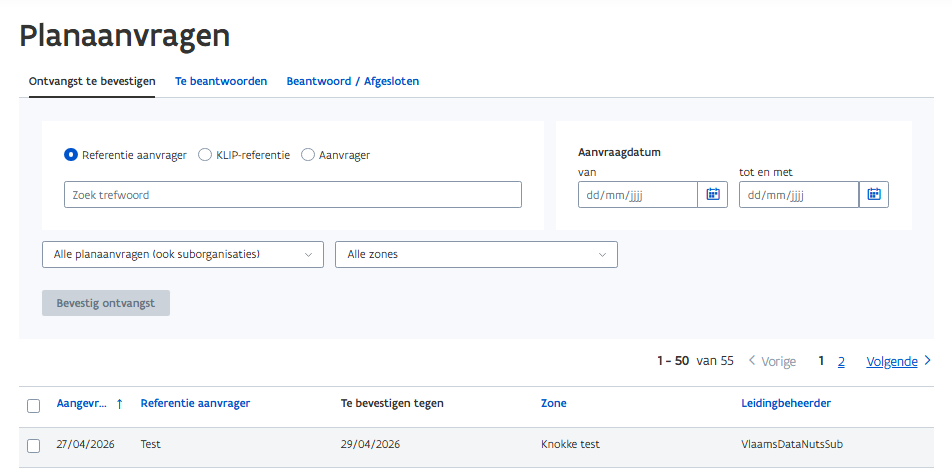Viewport: 952px width, 472px height.
Task: Click the Vorige left chevron icon
Action: 752,361
